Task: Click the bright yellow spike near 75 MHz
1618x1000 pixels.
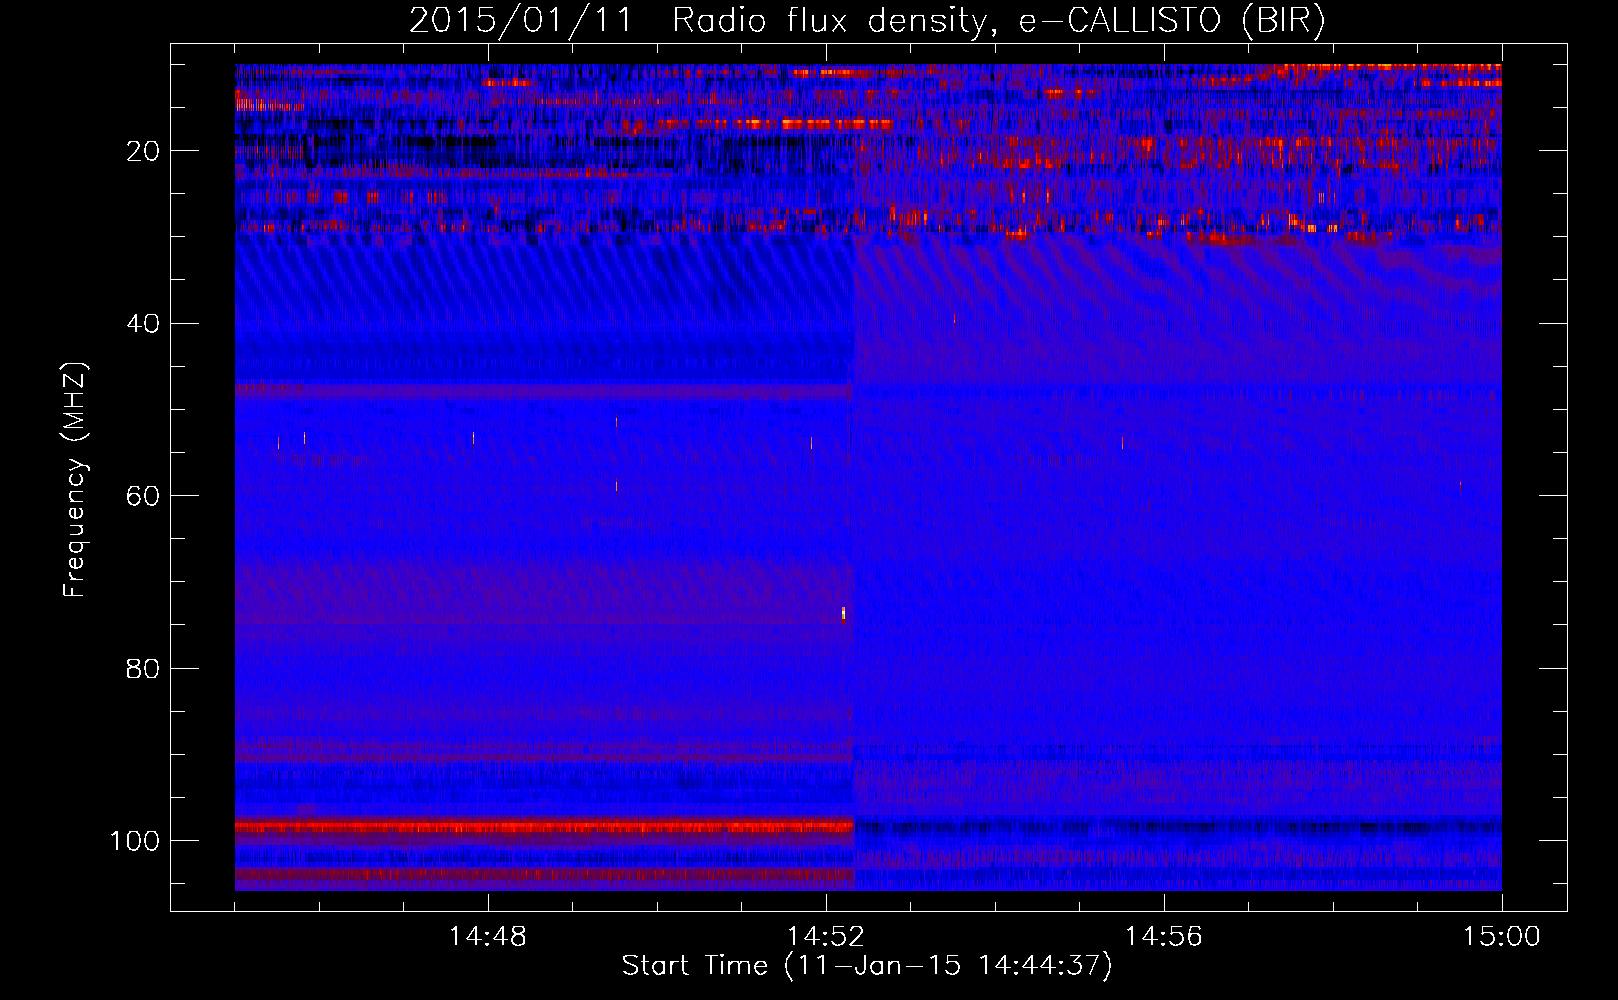Action: [x=844, y=613]
